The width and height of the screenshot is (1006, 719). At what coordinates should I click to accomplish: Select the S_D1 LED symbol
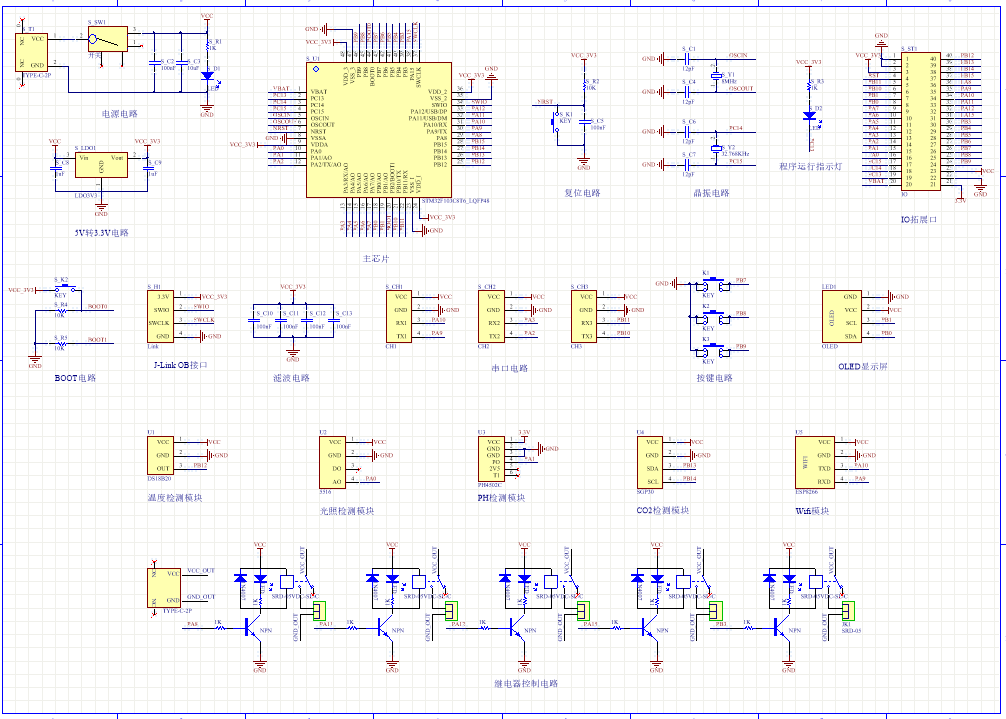tap(207, 76)
